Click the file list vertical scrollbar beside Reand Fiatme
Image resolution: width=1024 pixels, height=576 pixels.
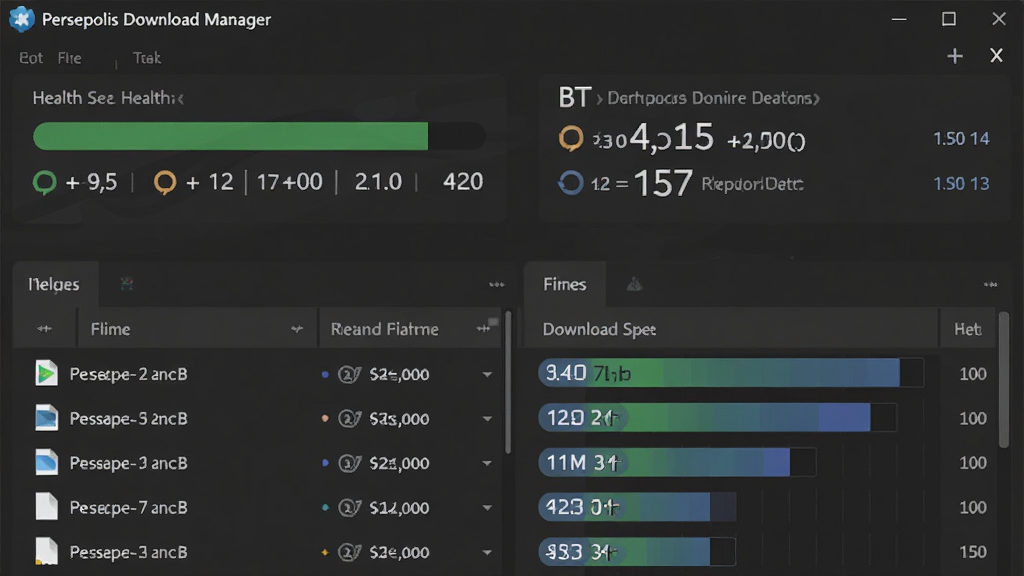[508, 382]
